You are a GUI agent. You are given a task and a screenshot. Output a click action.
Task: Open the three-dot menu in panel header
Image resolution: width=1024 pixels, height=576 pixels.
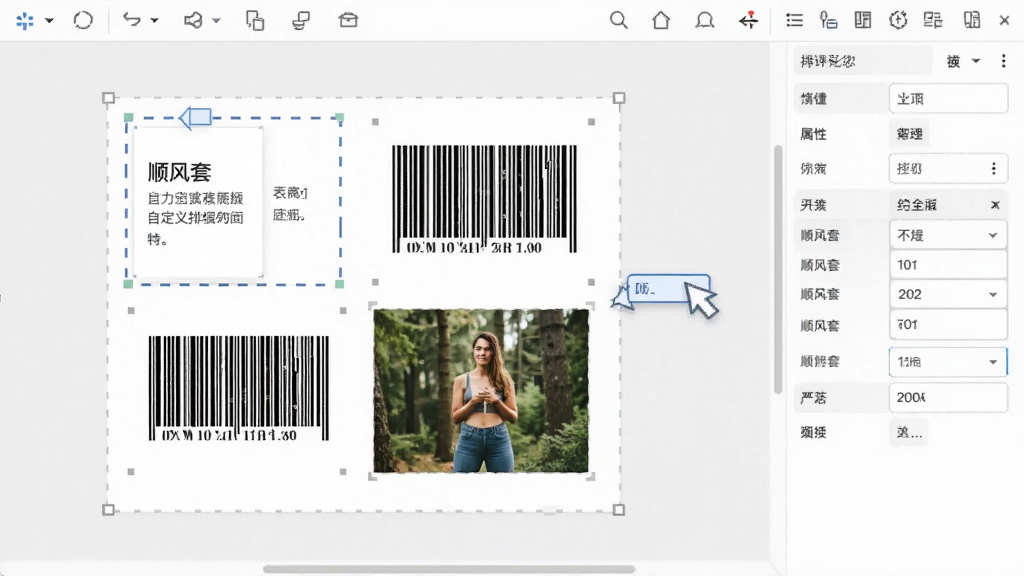[1003, 61]
